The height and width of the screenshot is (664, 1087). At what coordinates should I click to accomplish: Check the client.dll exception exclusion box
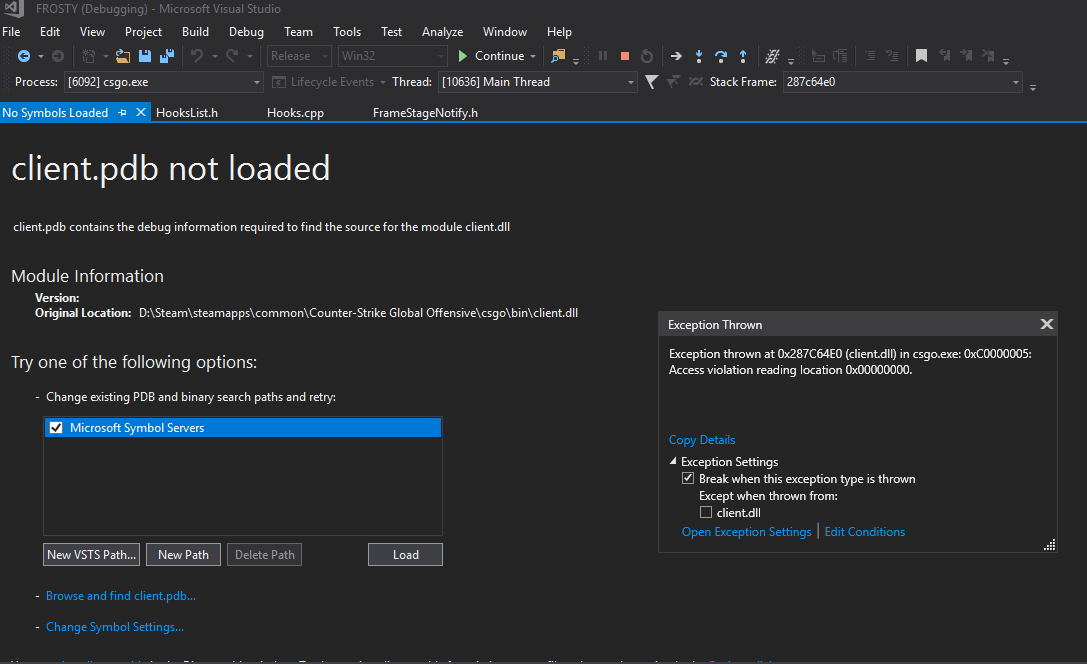(706, 513)
